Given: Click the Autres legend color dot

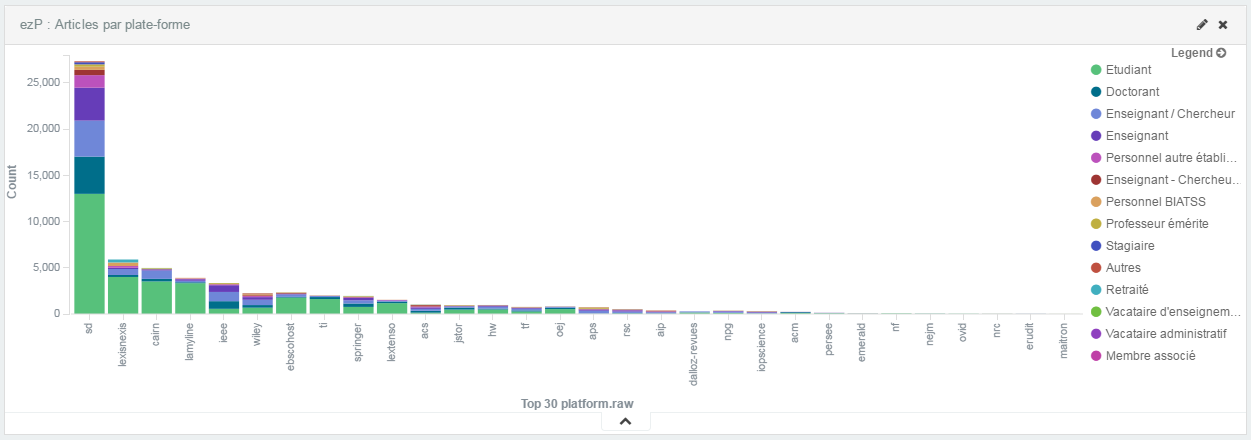Looking at the screenshot, I should (1096, 268).
